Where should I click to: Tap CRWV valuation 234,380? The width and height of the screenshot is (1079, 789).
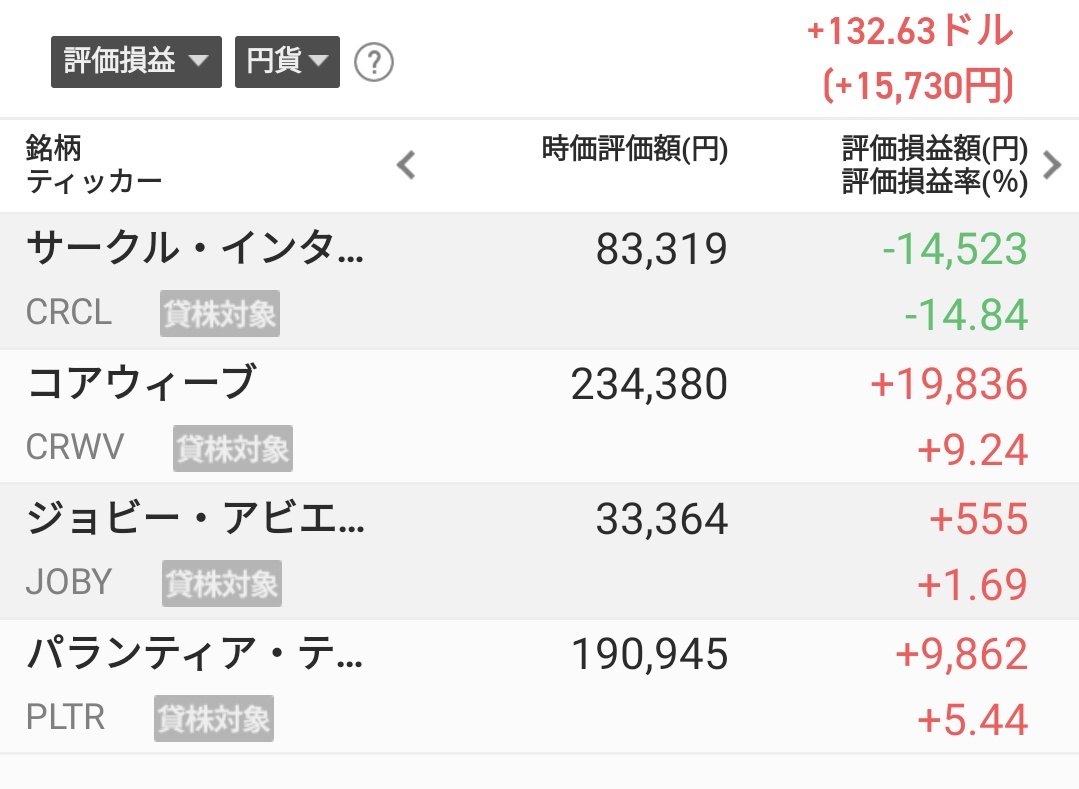649,384
